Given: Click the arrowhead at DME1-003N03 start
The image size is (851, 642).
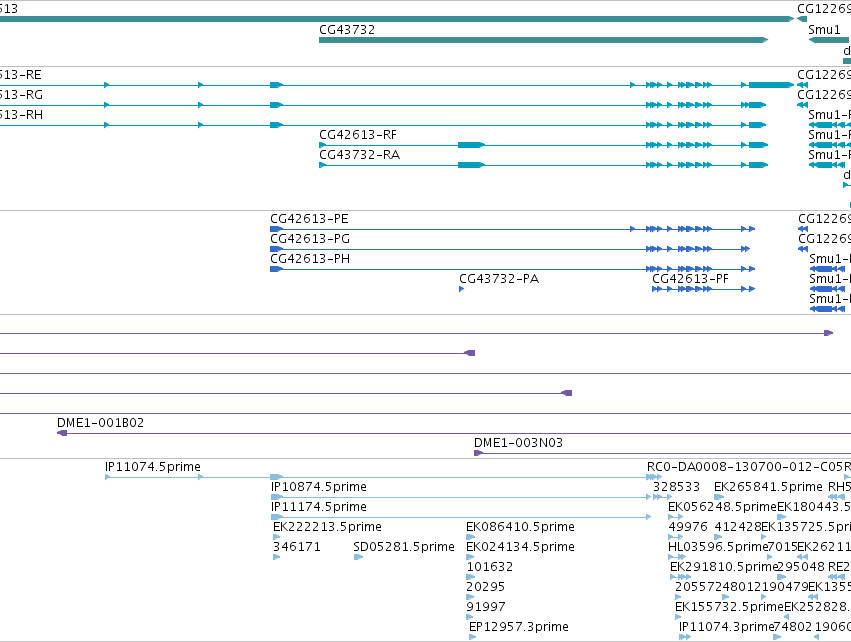Looking at the screenshot, I should coord(479,453).
